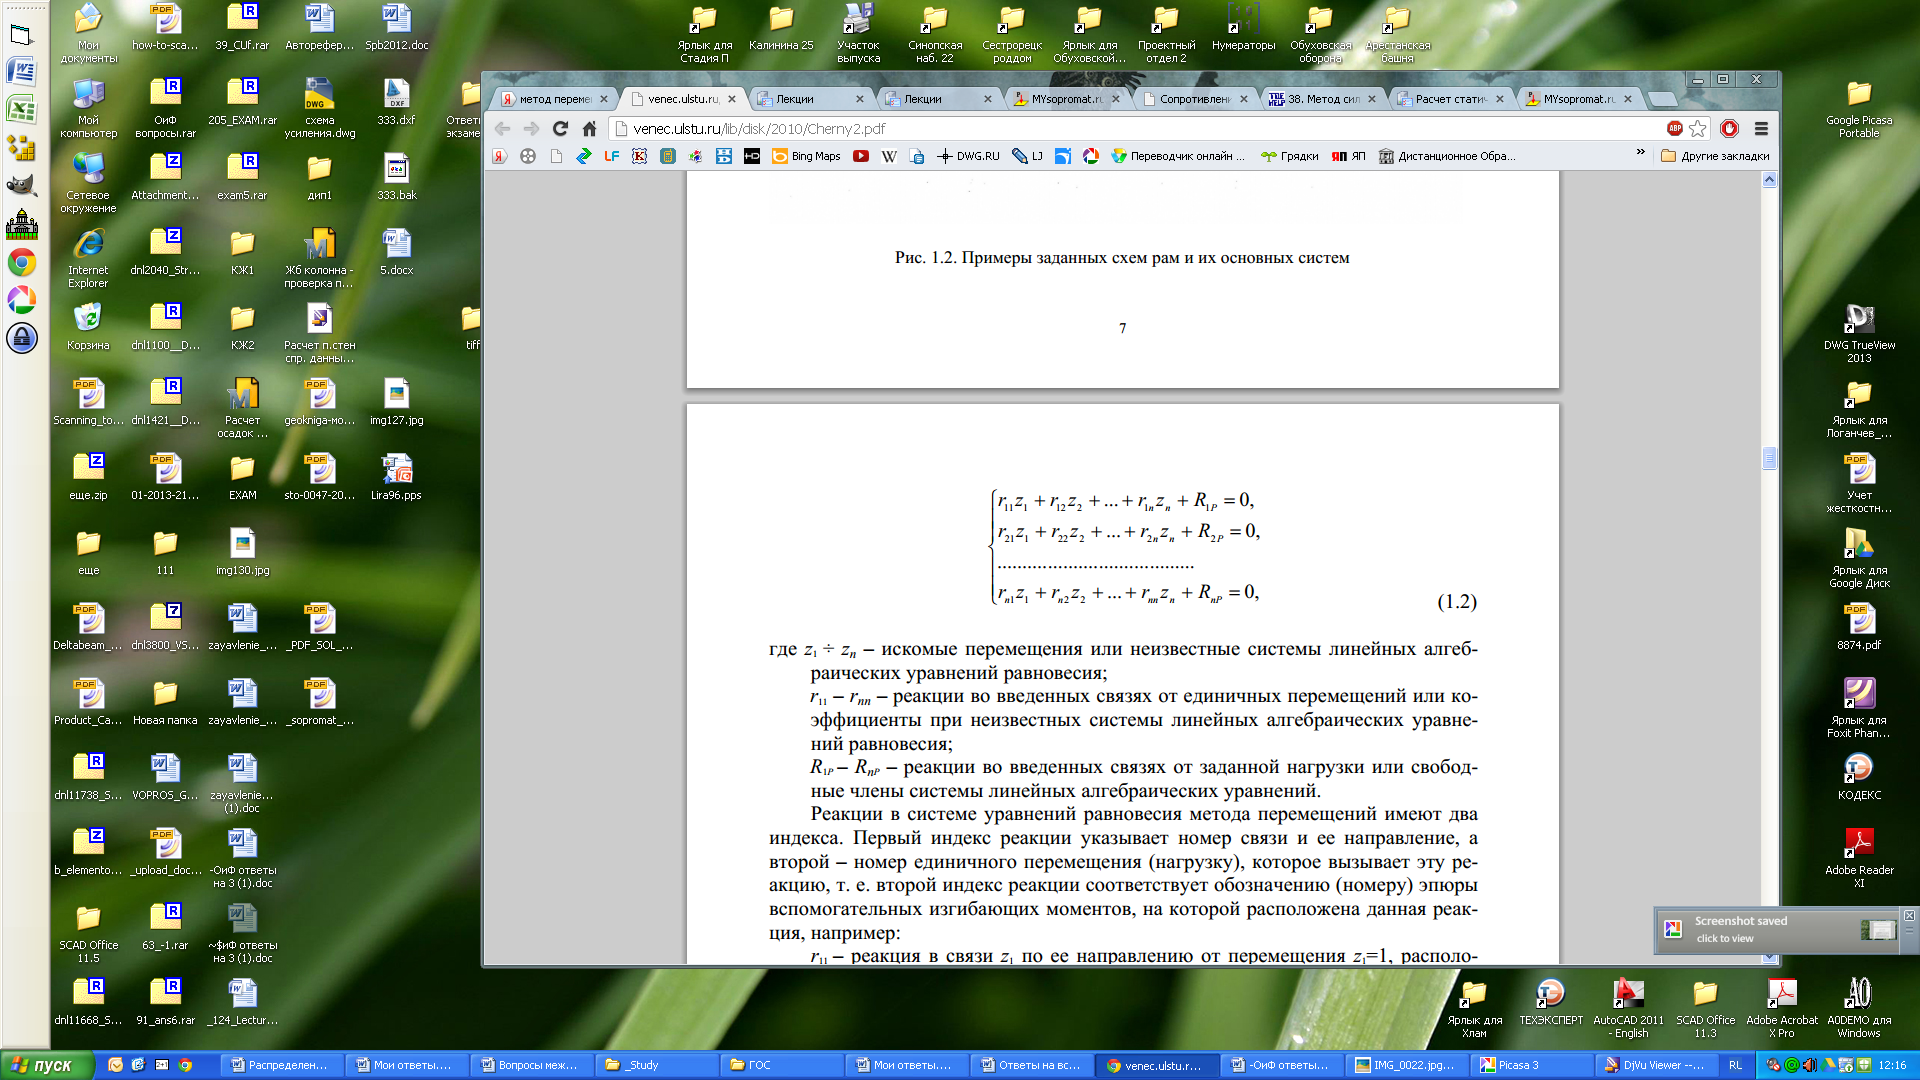Launch SCAD Office 11.5 desktop shortcut
1920x1080 pixels.
[88, 933]
